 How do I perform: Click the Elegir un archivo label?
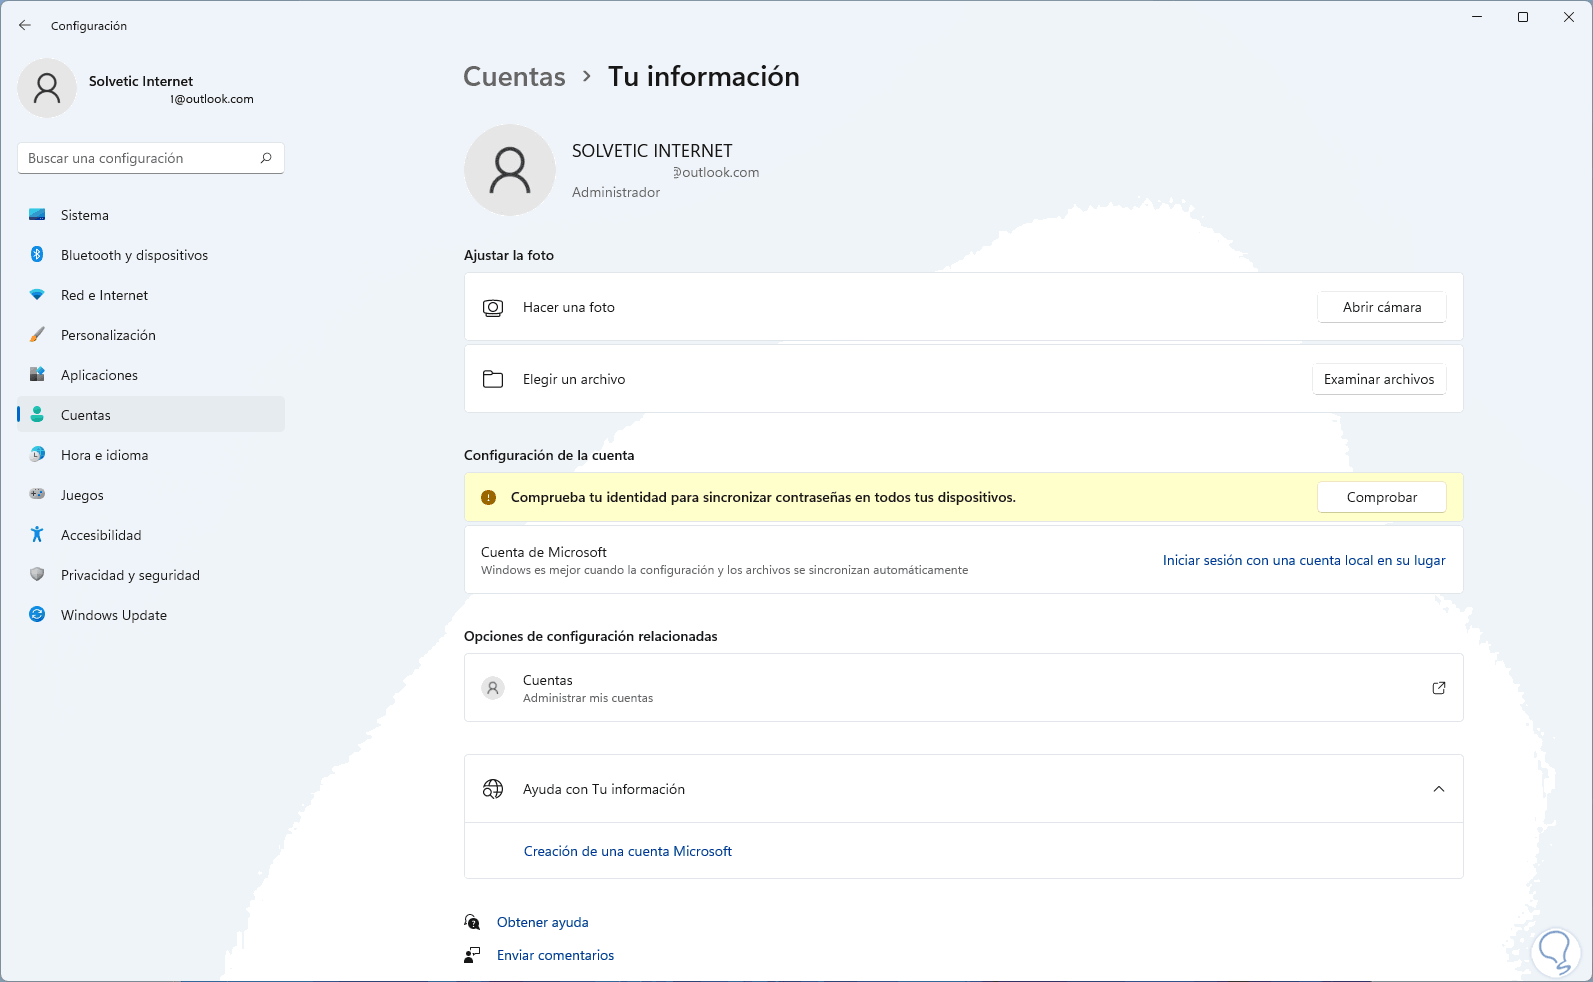(574, 379)
